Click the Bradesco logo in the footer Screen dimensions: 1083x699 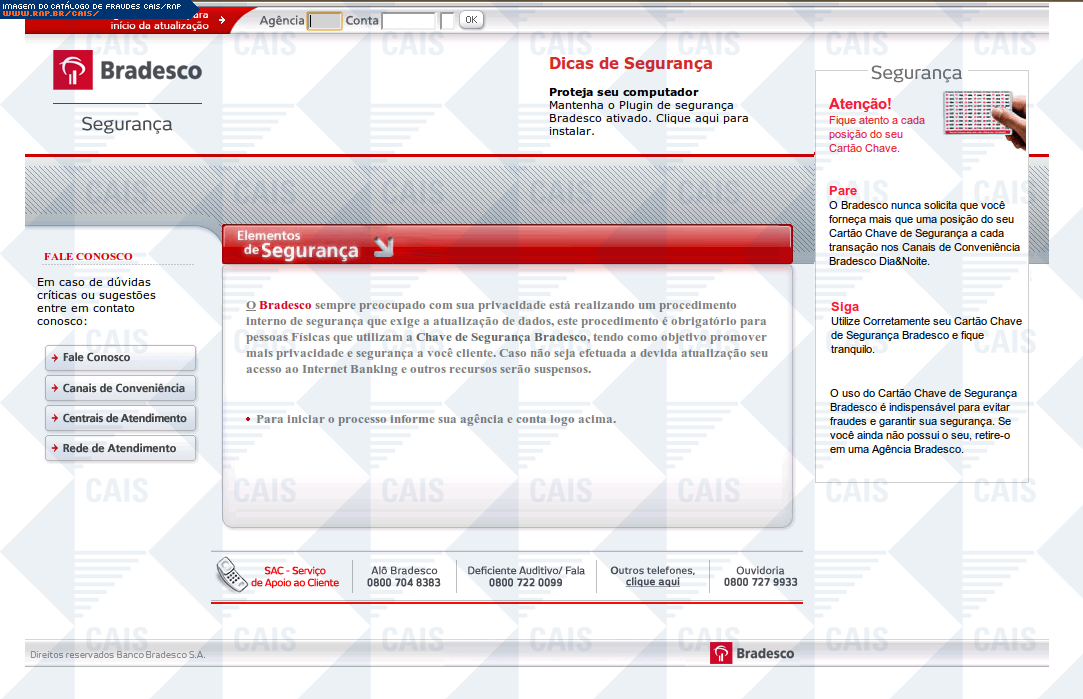pos(752,653)
